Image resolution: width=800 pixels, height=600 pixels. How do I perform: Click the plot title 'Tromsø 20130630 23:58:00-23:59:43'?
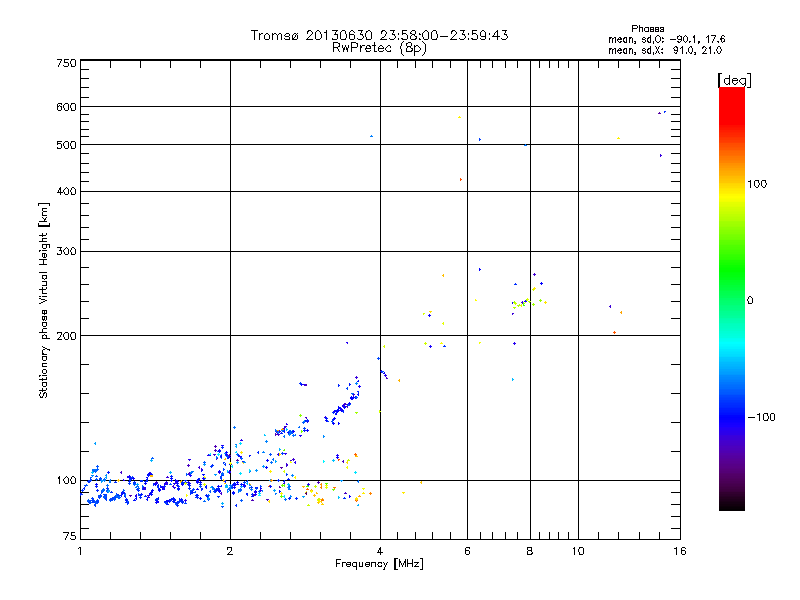tap(379, 35)
